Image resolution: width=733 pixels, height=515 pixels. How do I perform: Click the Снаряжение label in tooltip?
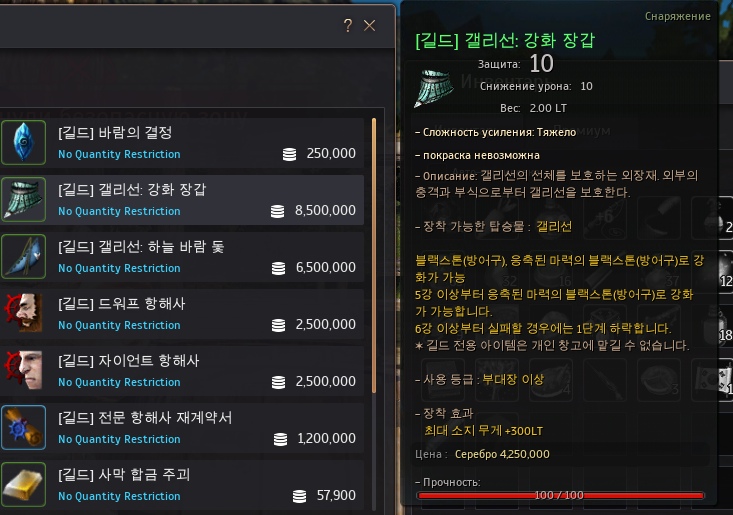coord(678,16)
